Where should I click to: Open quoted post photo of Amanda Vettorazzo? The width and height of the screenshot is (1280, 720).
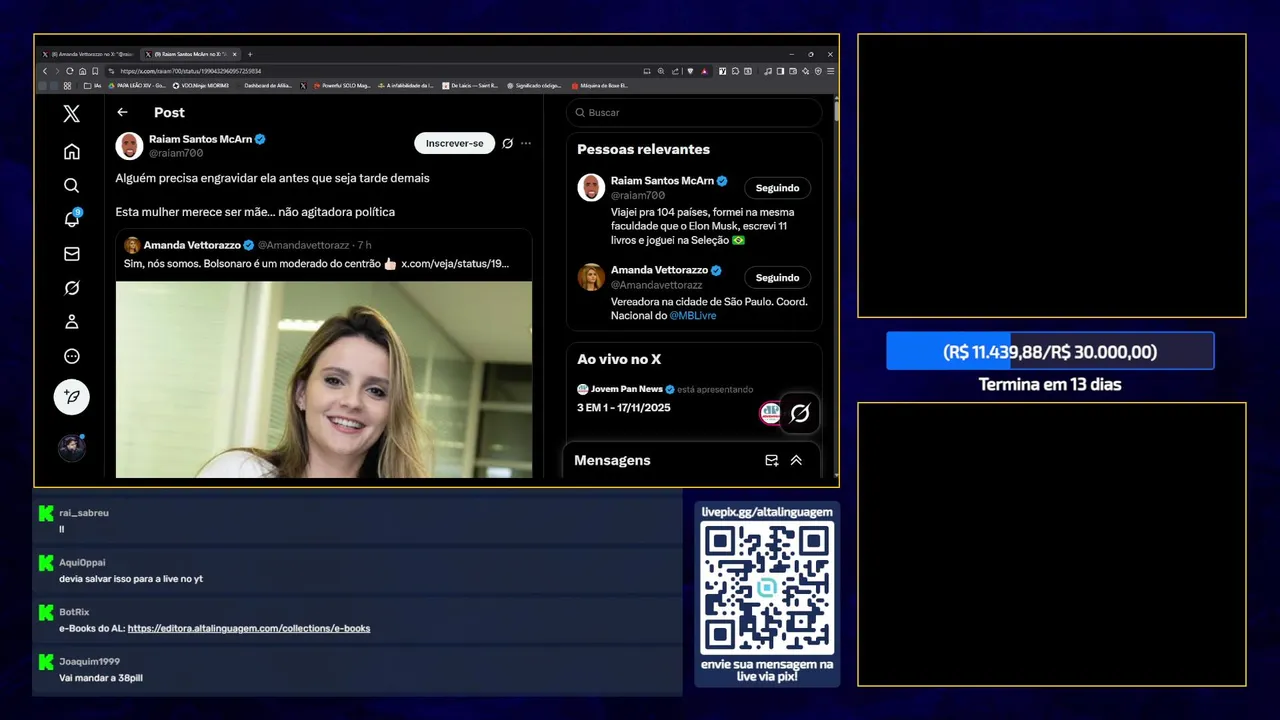[x=324, y=379]
